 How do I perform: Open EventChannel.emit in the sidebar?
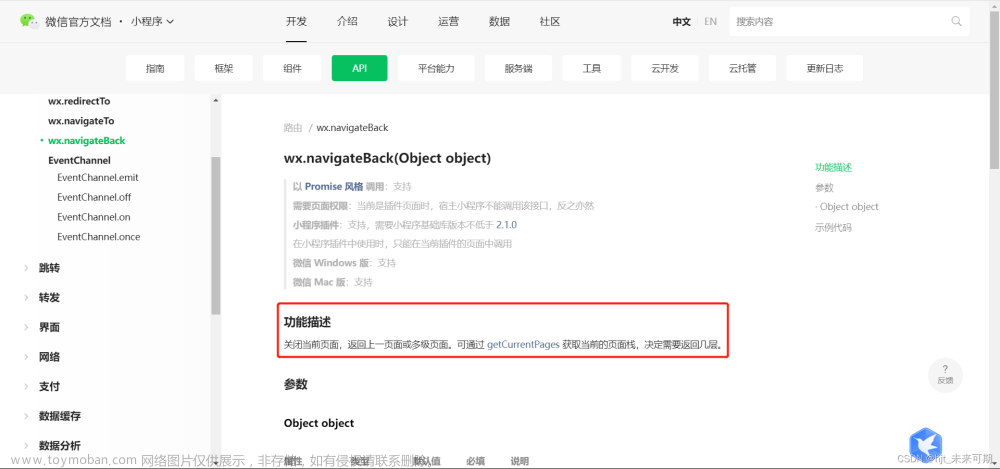98,177
